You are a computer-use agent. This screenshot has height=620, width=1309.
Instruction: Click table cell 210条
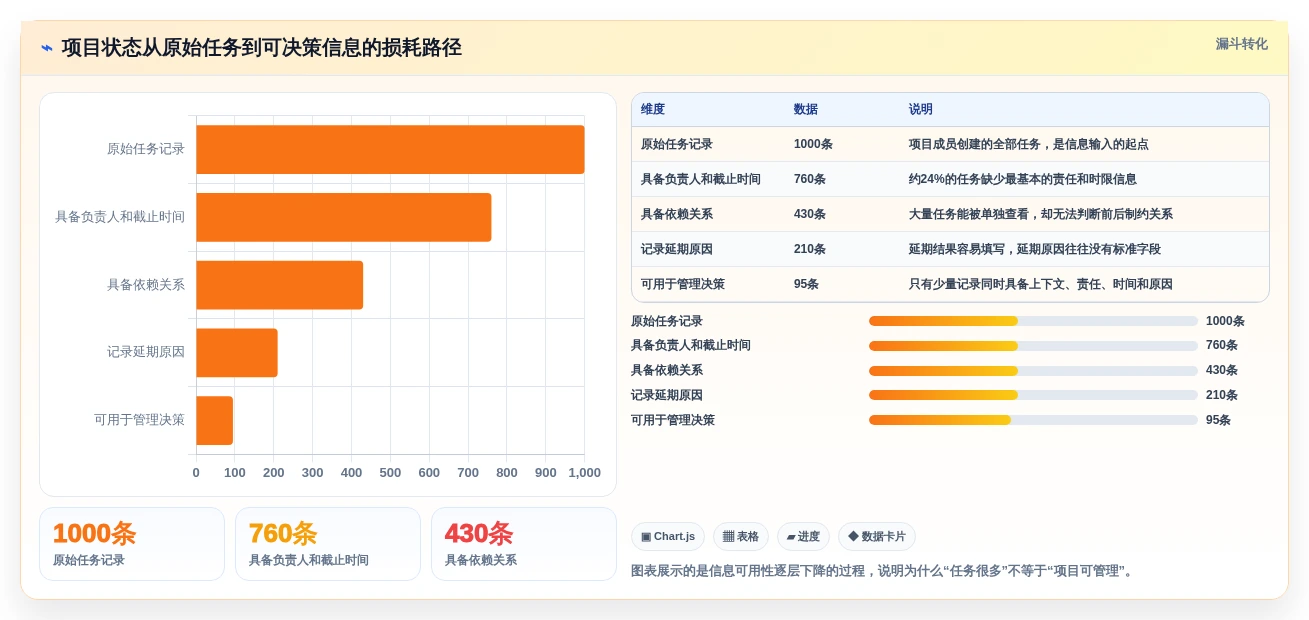coord(810,249)
